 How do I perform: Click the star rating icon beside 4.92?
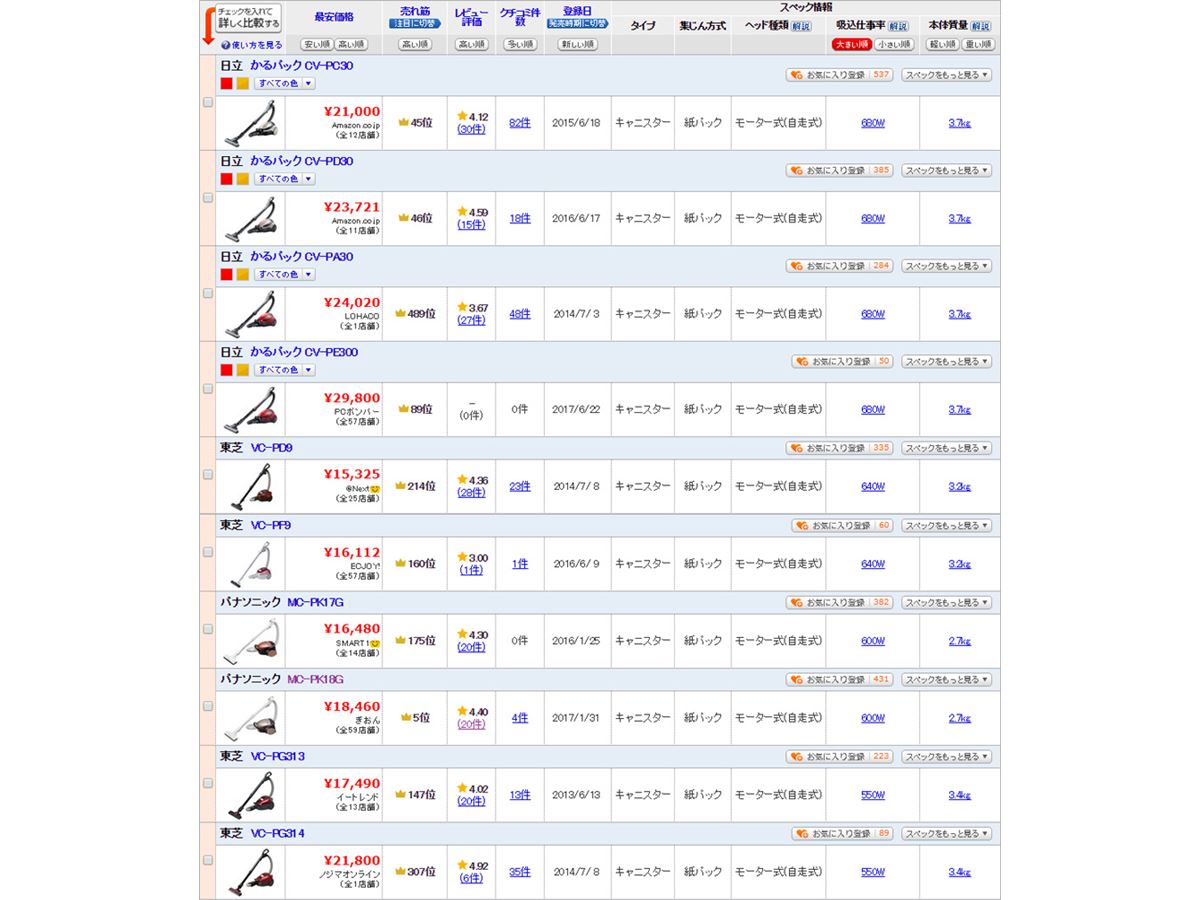[x=462, y=866]
